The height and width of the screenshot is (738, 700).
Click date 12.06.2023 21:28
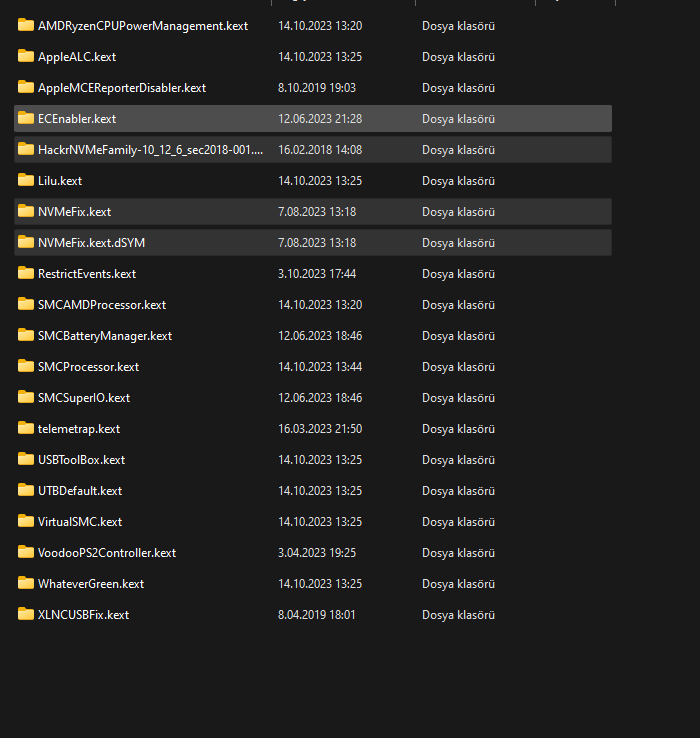pyautogui.click(x=320, y=119)
